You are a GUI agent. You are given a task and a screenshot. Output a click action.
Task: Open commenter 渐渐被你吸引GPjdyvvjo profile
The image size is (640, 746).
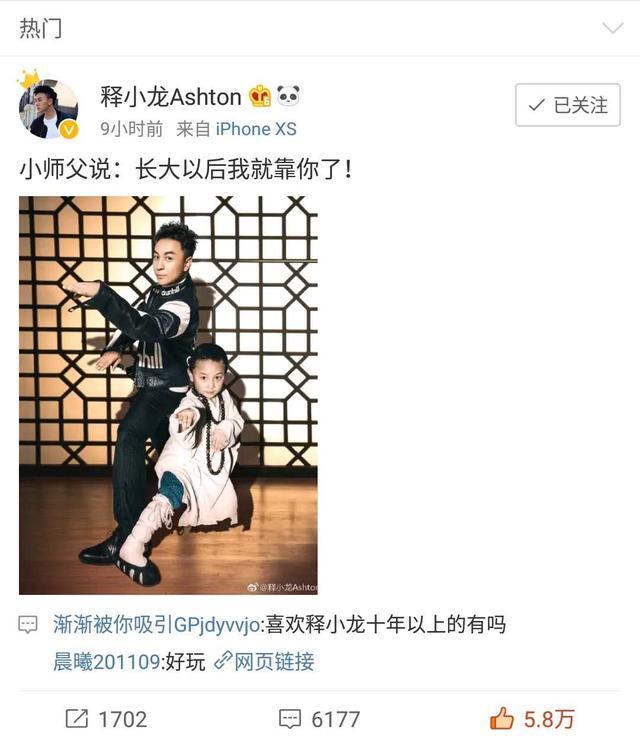click(x=157, y=625)
